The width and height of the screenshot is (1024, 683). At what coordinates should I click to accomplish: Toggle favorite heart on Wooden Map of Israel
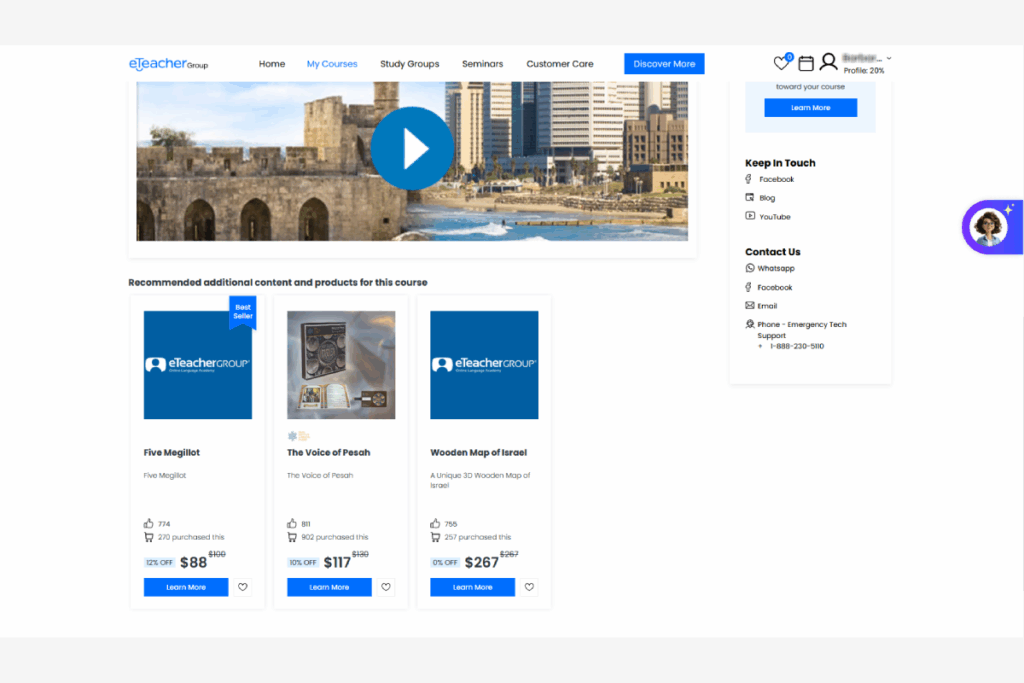click(x=529, y=587)
